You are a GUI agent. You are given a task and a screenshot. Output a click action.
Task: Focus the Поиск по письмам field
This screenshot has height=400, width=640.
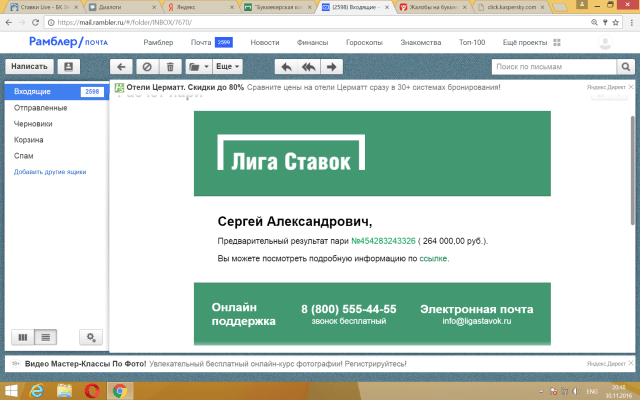pos(554,67)
